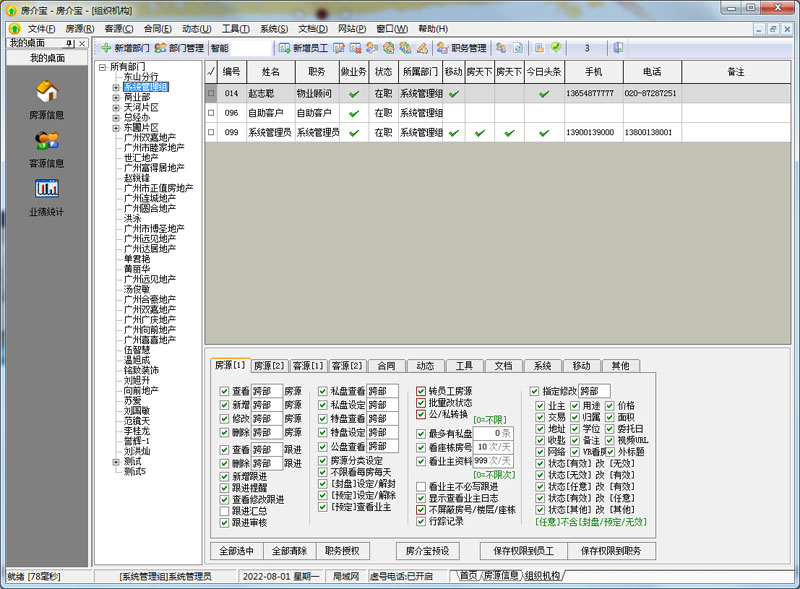This screenshot has height=589, width=800.
Task: Click the green home icon in menu bar
Action: [15, 29]
